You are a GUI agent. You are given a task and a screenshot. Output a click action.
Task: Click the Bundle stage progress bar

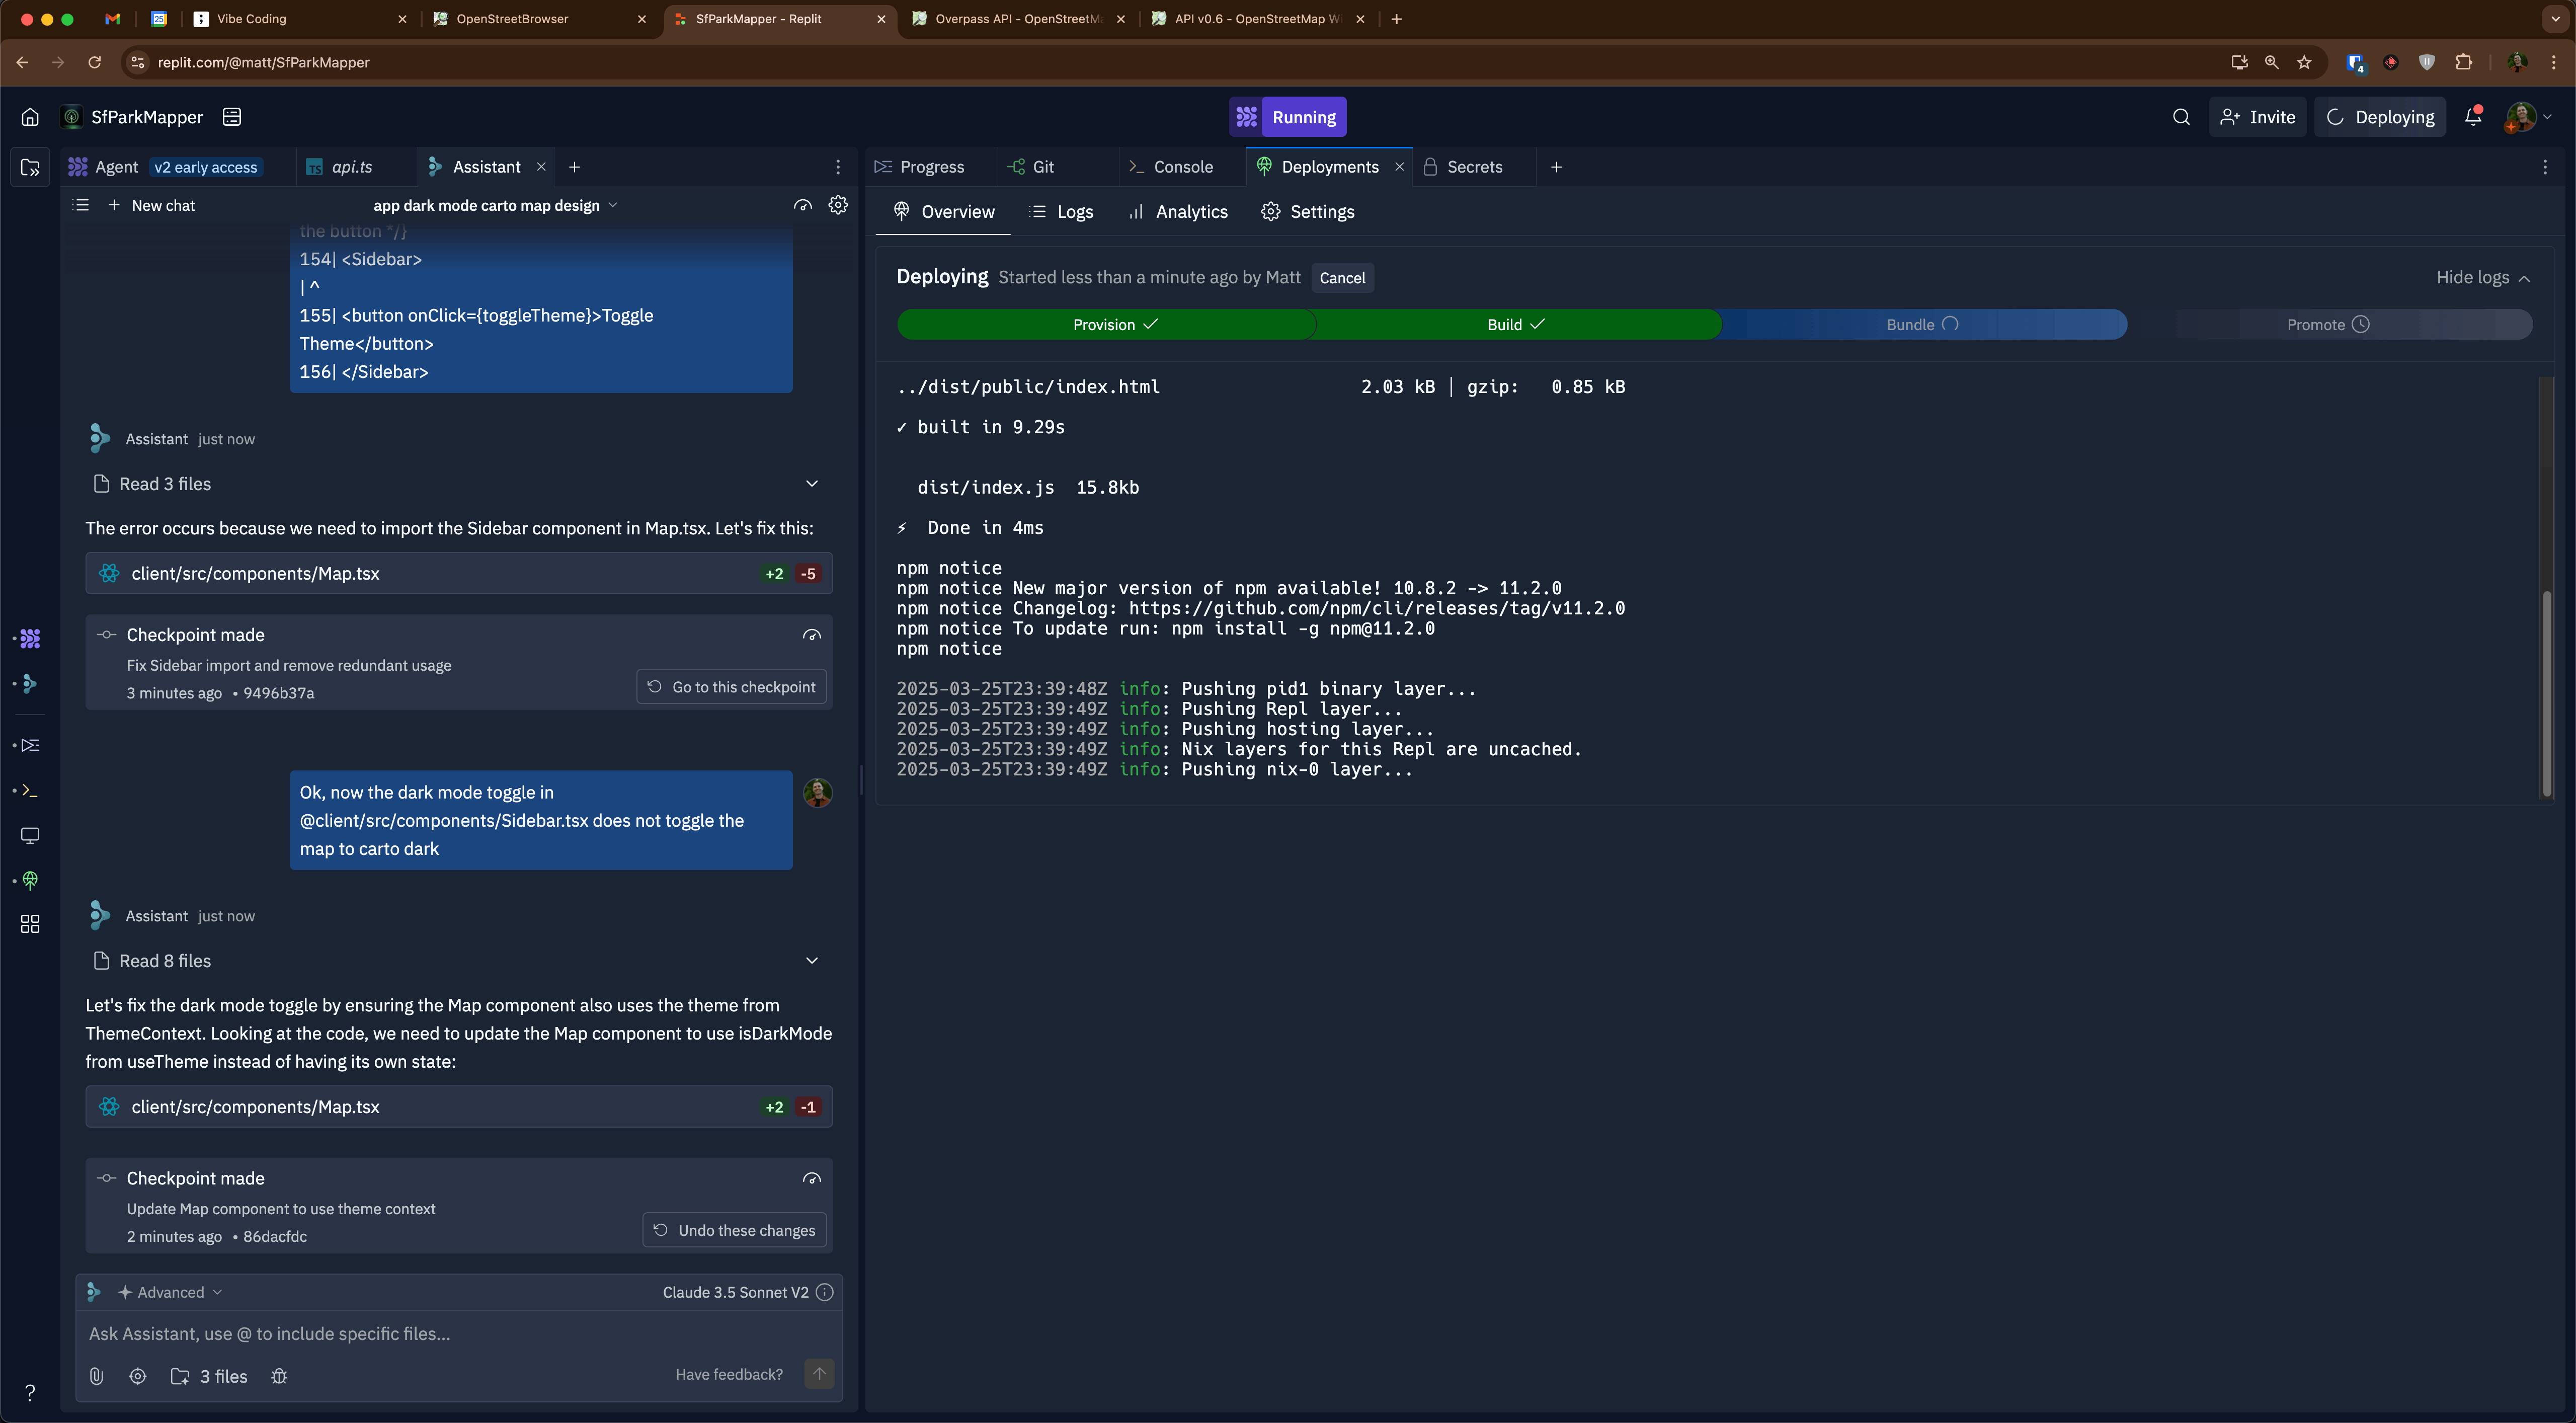(x=1921, y=324)
